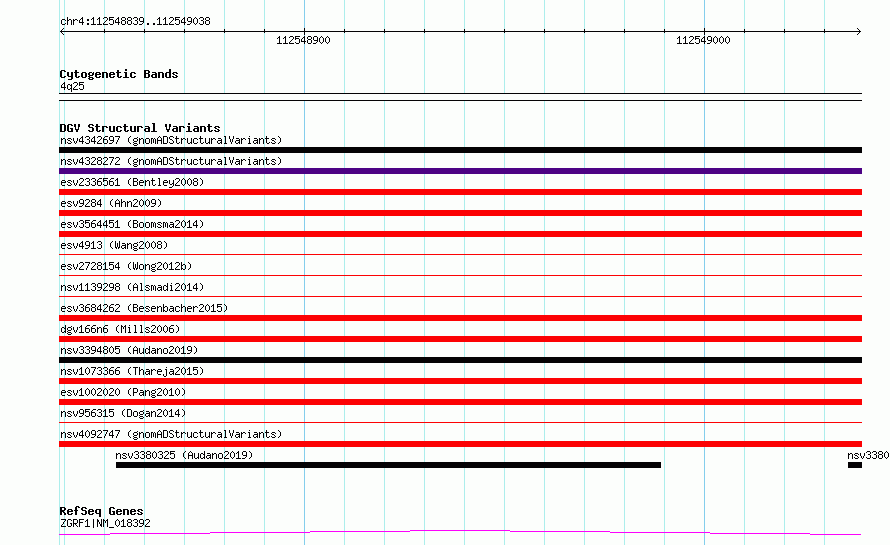
Task: Click the 4q25 band label
Action: (x=72, y=86)
